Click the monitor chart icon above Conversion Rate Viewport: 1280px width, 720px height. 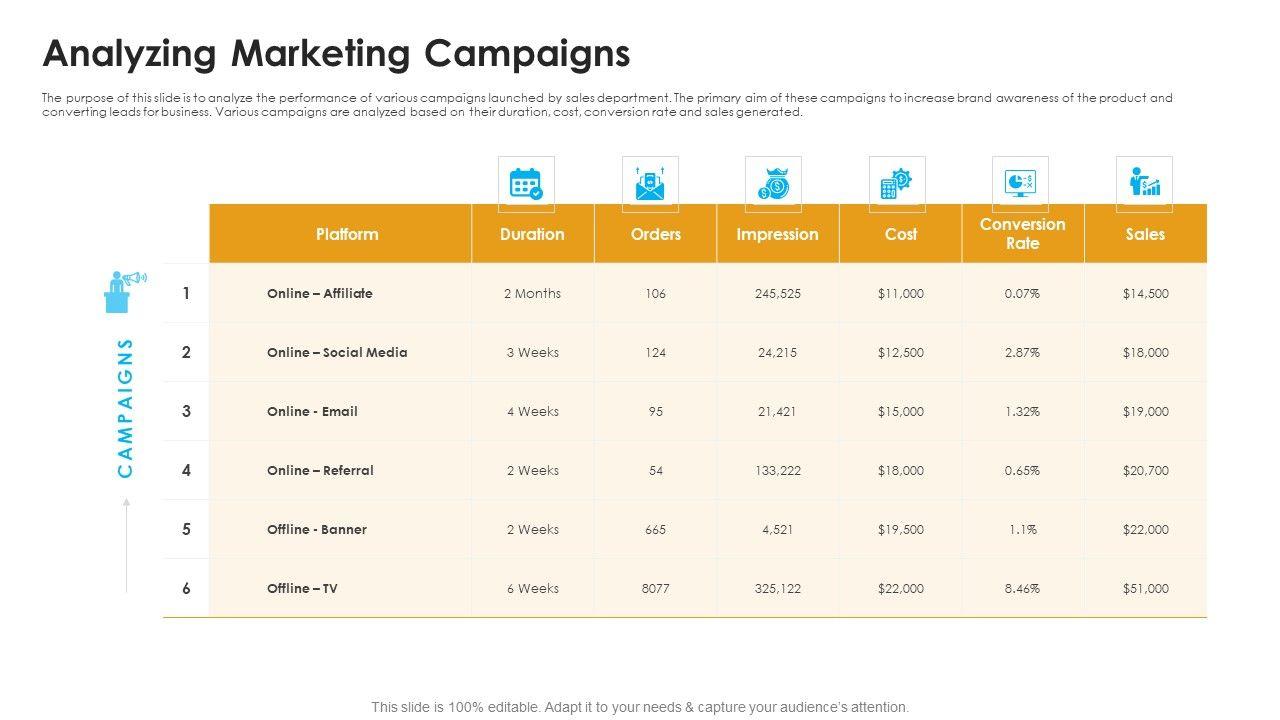click(1020, 184)
